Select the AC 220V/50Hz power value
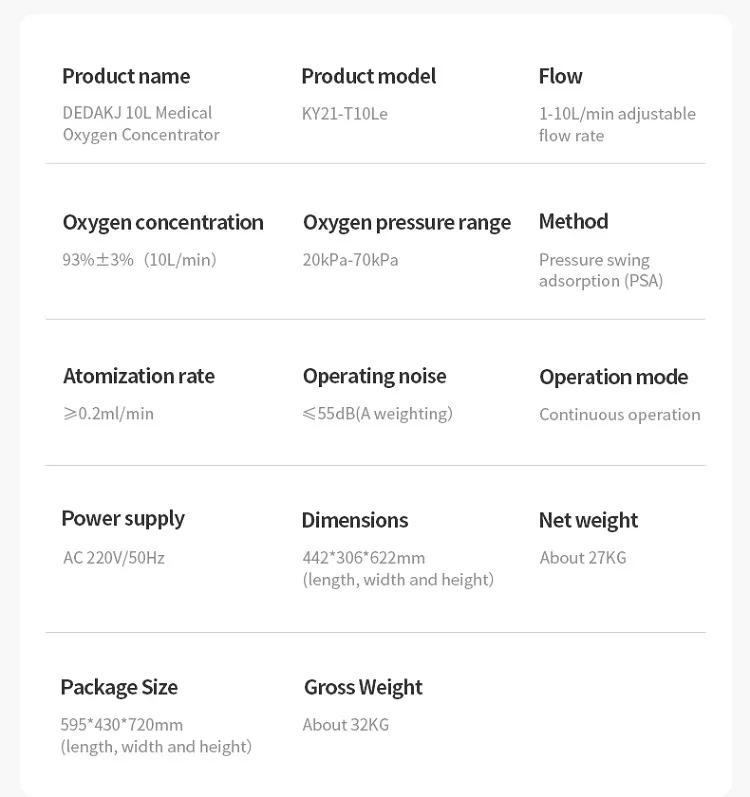The image size is (750, 797). (114, 558)
